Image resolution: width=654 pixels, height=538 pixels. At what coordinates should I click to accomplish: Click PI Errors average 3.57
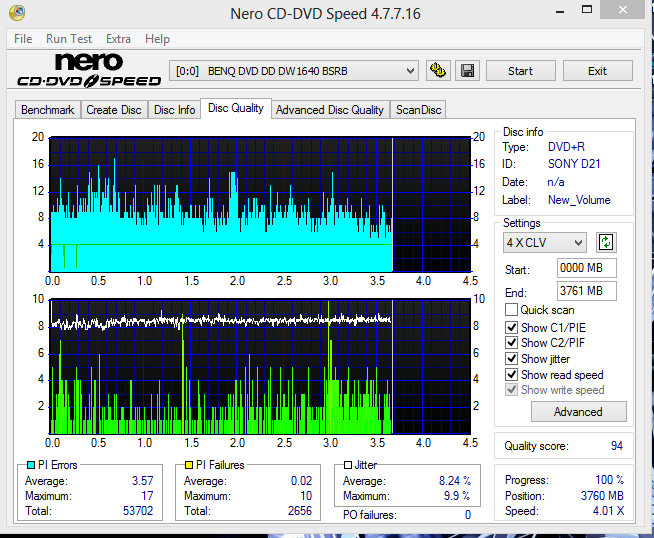coord(143,481)
